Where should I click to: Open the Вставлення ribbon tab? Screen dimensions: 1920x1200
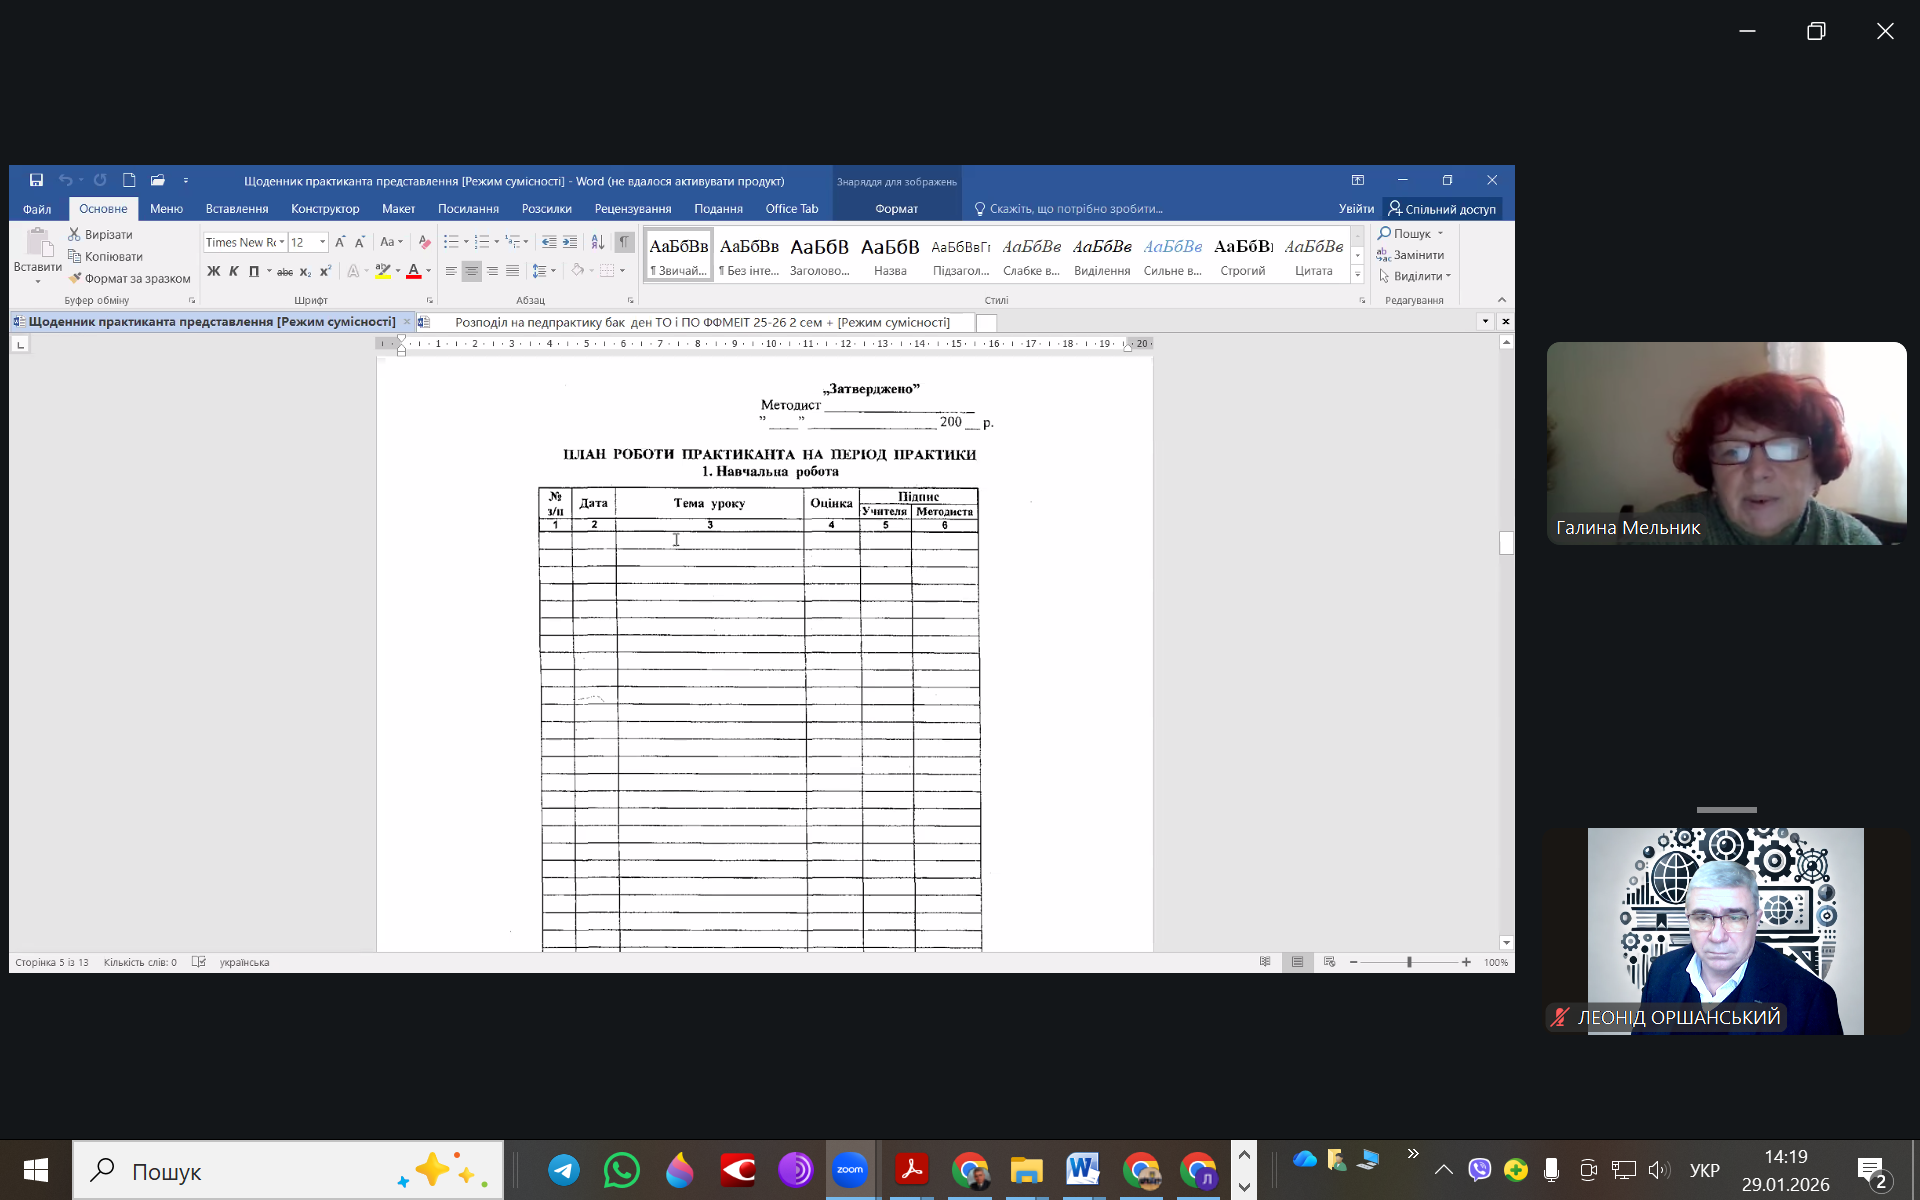(237, 209)
